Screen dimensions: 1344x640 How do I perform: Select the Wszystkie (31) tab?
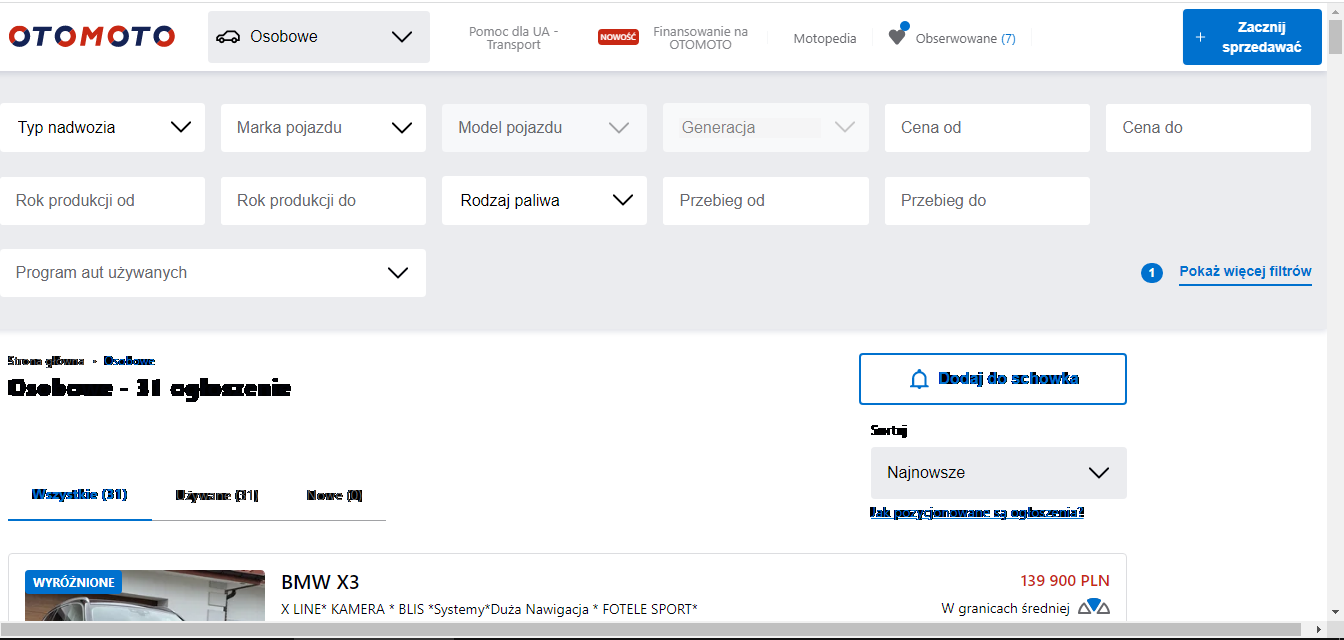tap(80, 494)
